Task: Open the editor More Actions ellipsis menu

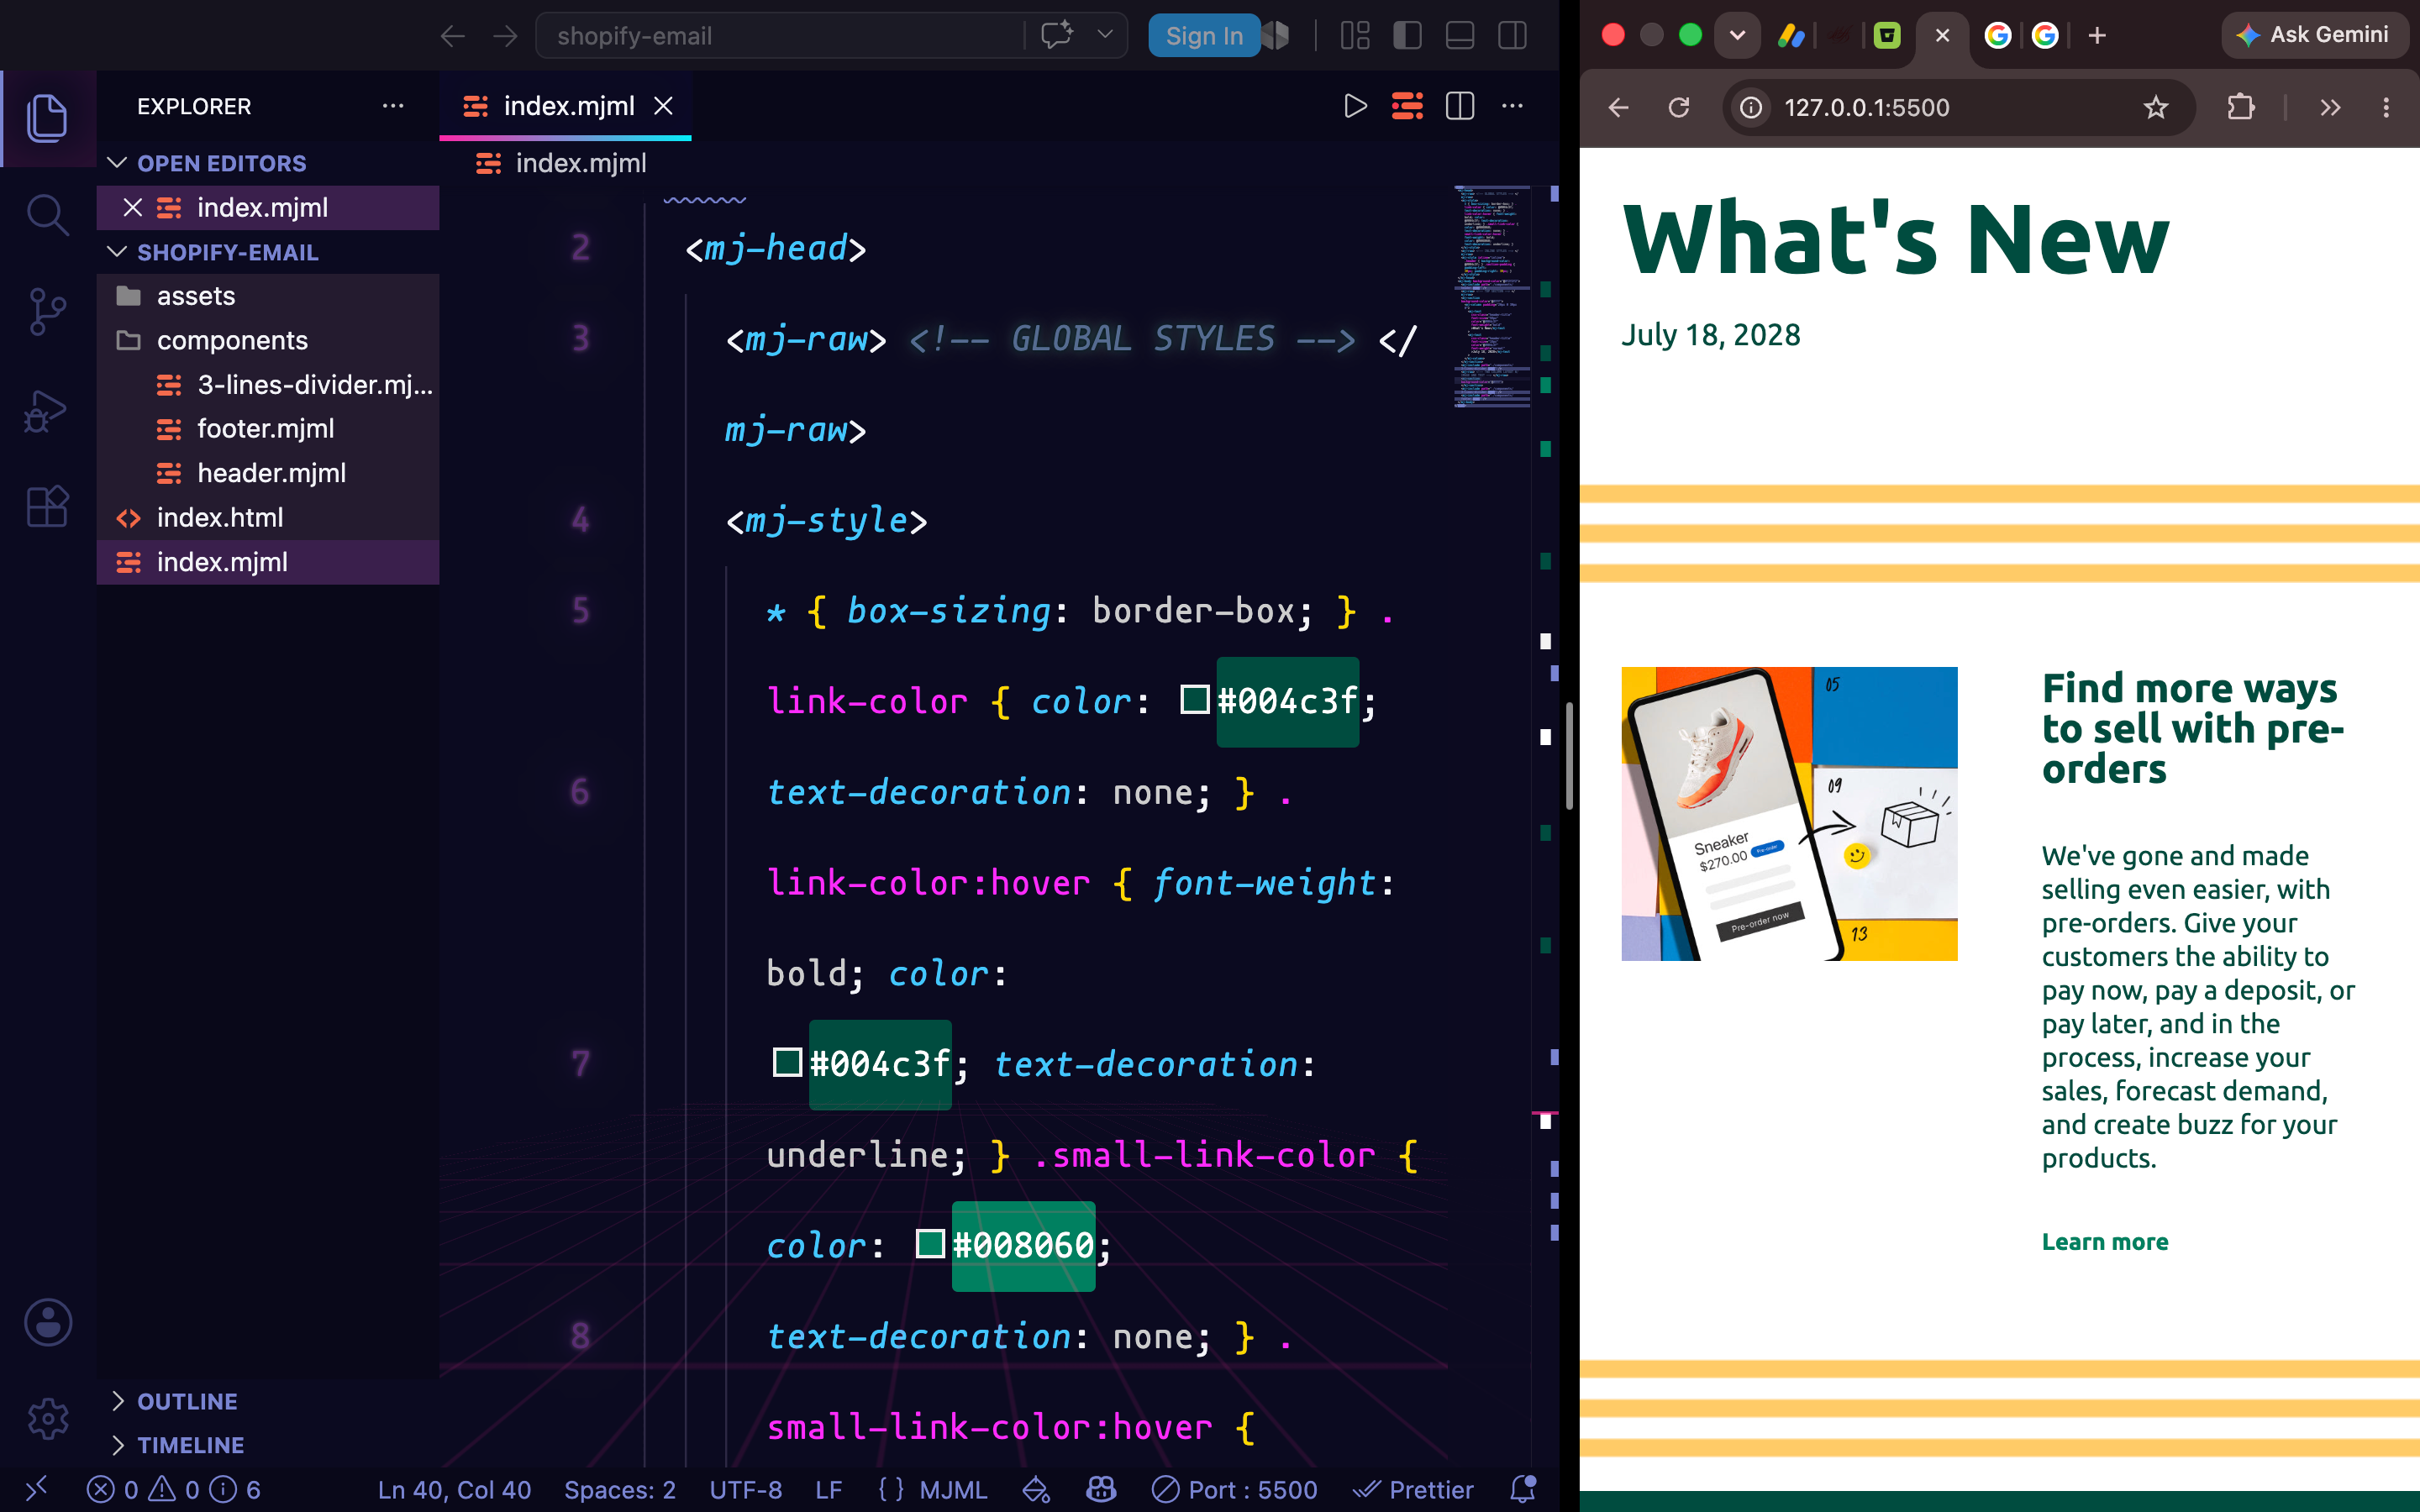Action: coord(1512,106)
